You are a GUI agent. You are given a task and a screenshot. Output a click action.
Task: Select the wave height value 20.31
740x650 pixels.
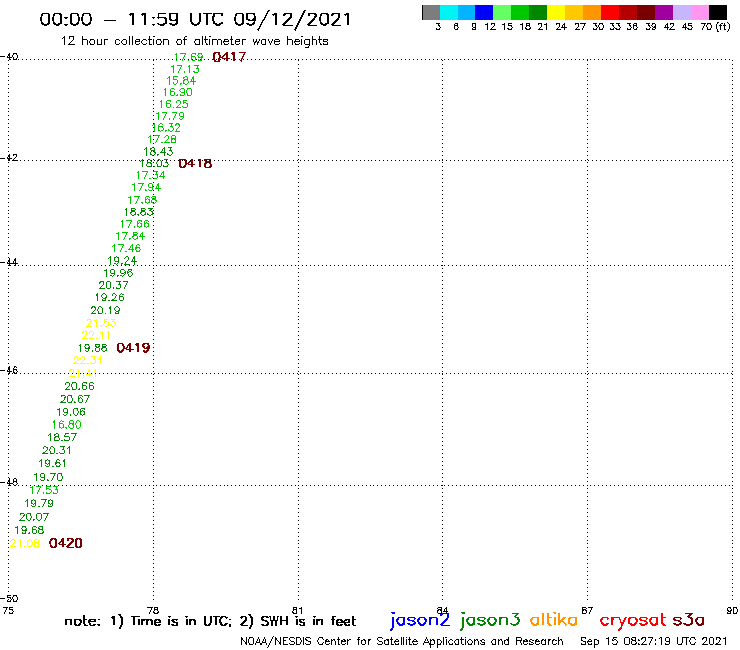(x=57, y=450)
